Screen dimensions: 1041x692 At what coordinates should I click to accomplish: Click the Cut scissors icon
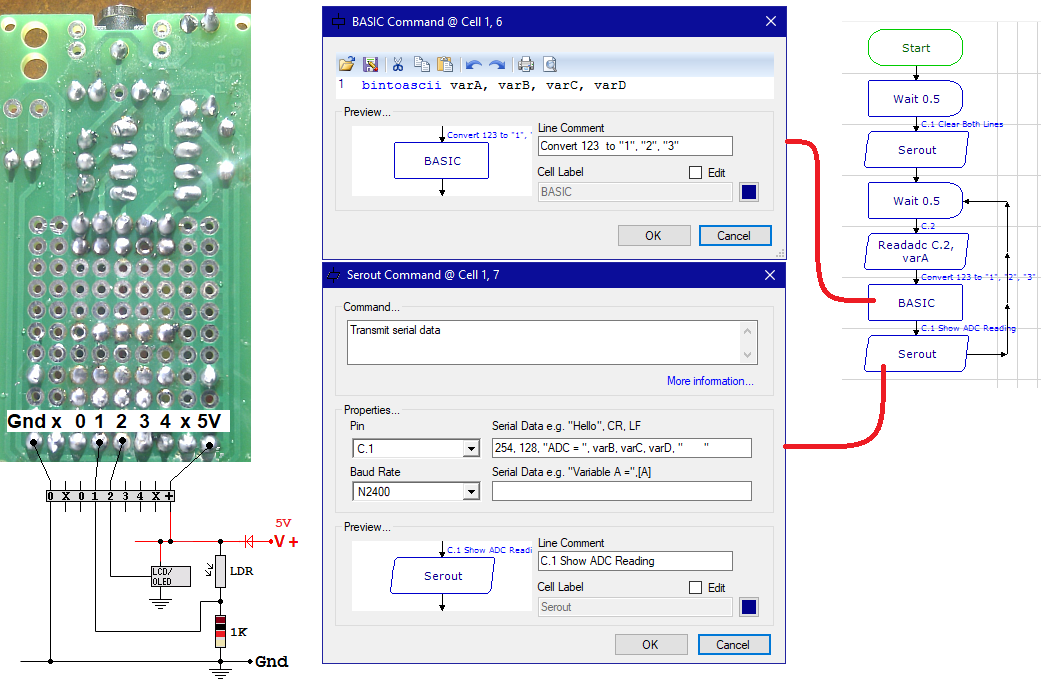point(398,64)
